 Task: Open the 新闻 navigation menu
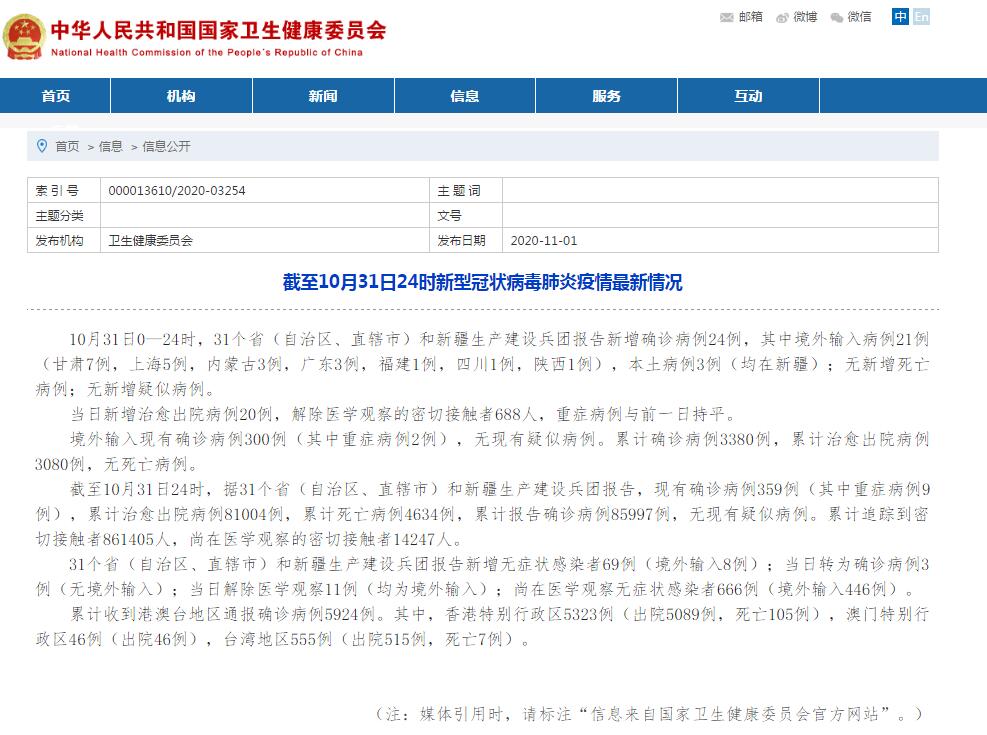point(323,96)
